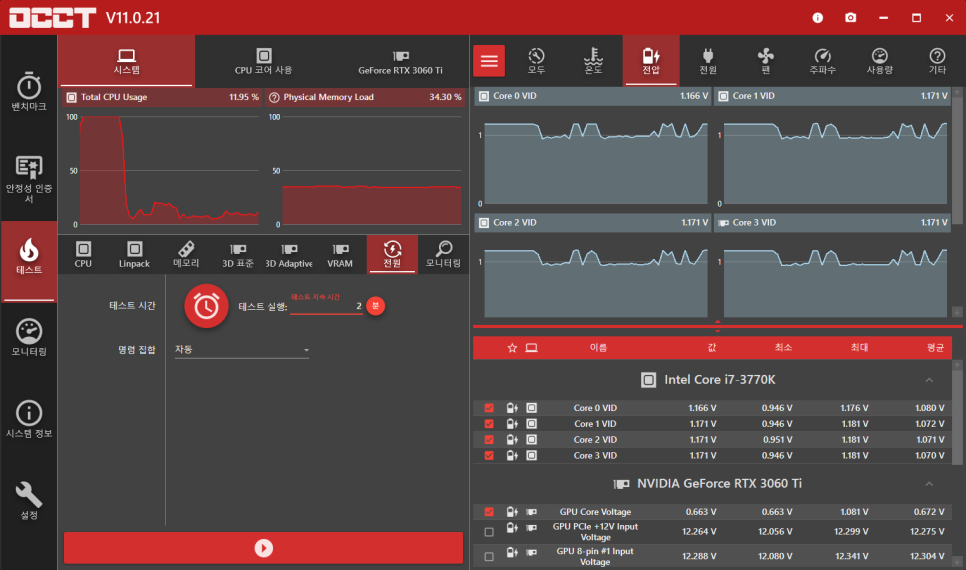Select the 모니터링 magnifier test option
This screenshot has width=966, height=570.
tap(444, 254)
